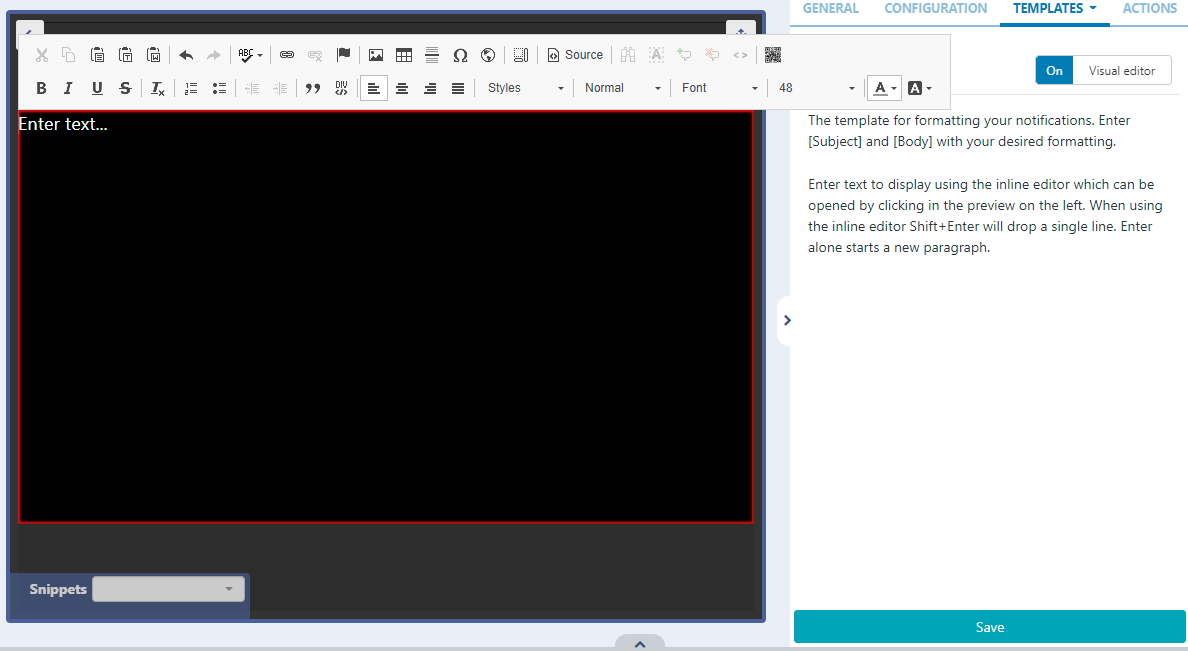
Task: Save the template
Action: point(989,627)
